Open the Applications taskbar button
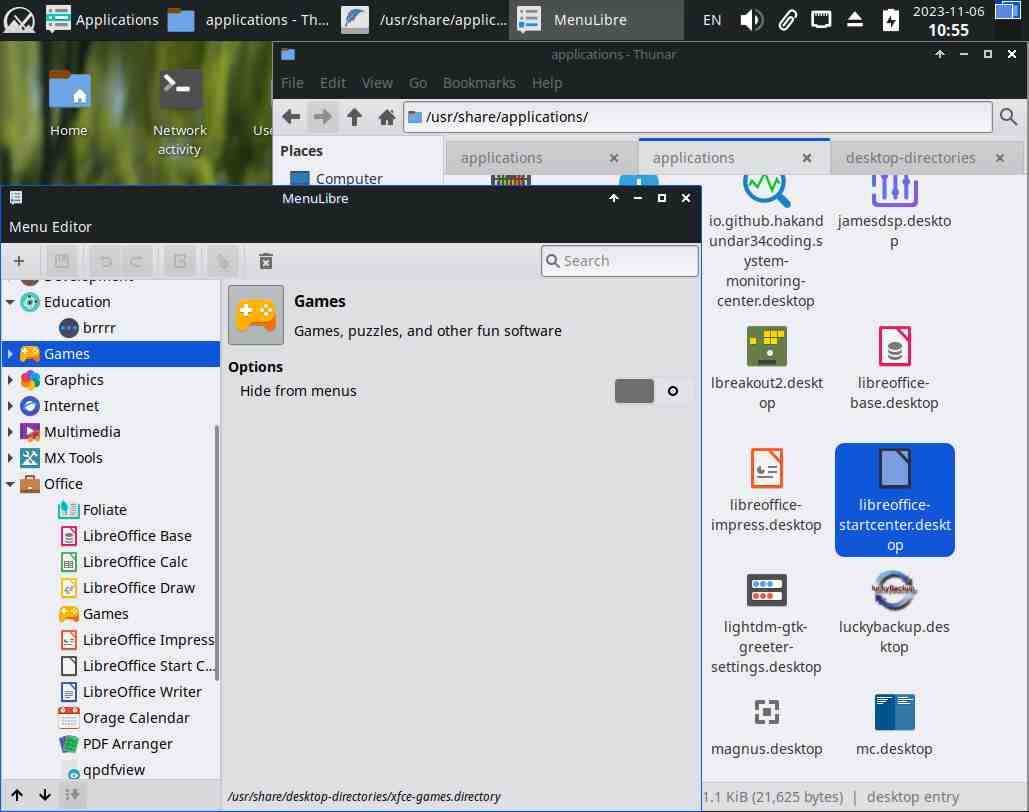Viewport: 1029px width, 812px height. (102, 20)
